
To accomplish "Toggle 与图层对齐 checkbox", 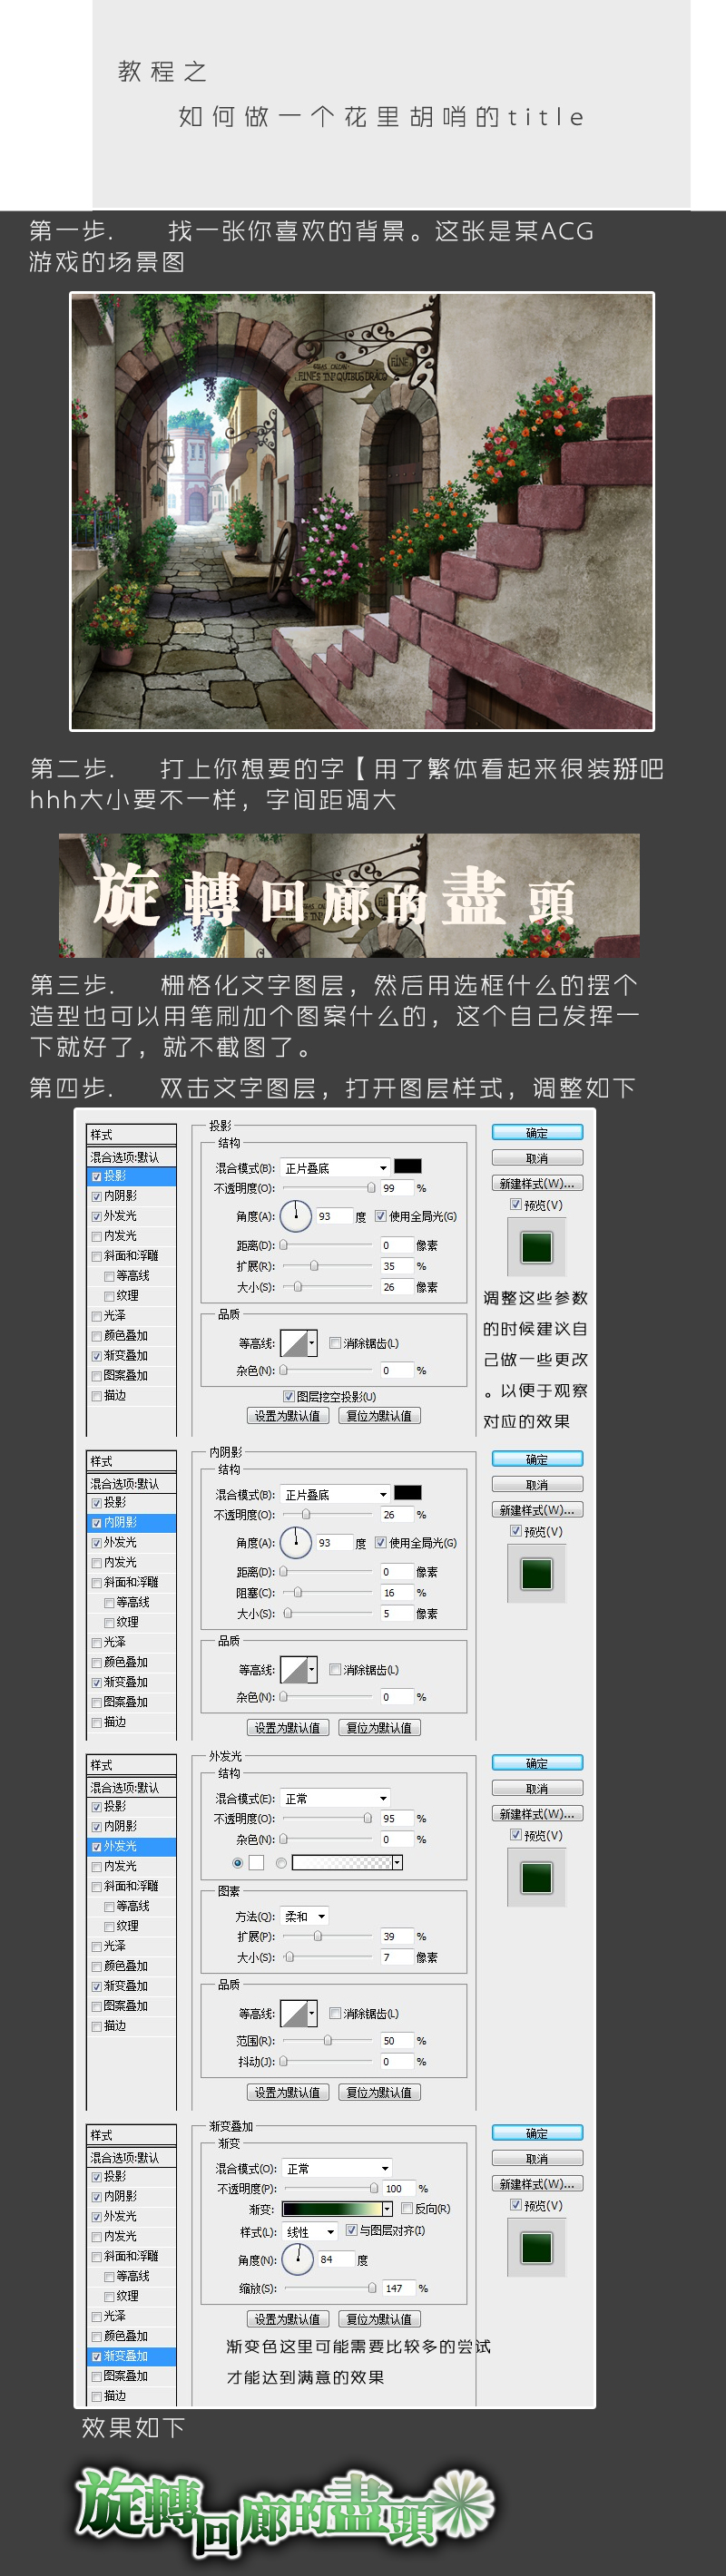I will point(352,2230).
